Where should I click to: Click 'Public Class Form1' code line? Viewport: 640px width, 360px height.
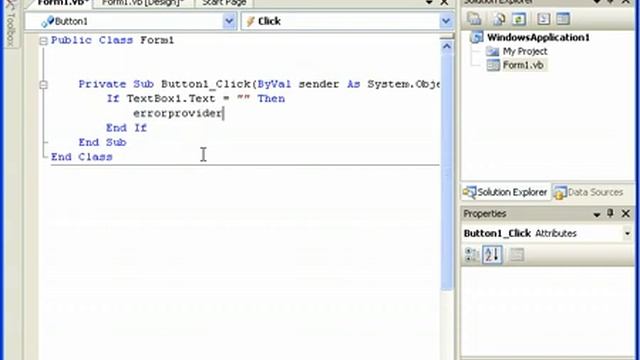tap(113, 40)
